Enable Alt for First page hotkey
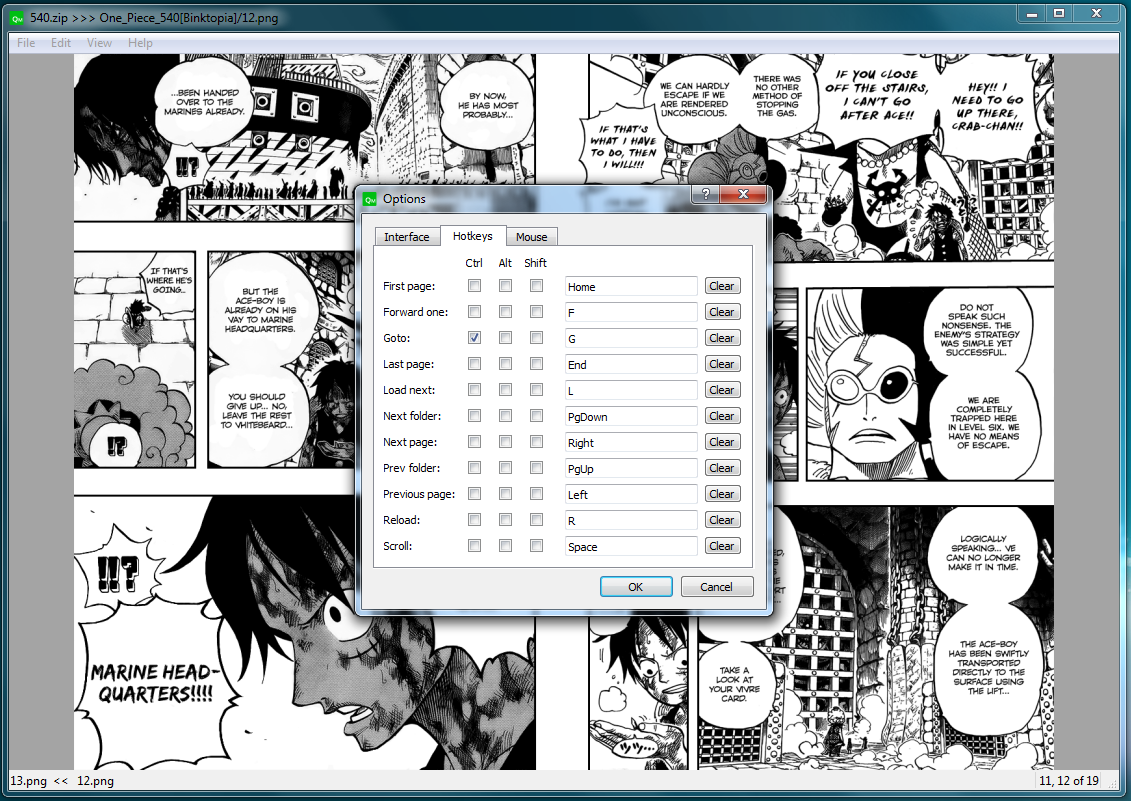 coord(506,286)
